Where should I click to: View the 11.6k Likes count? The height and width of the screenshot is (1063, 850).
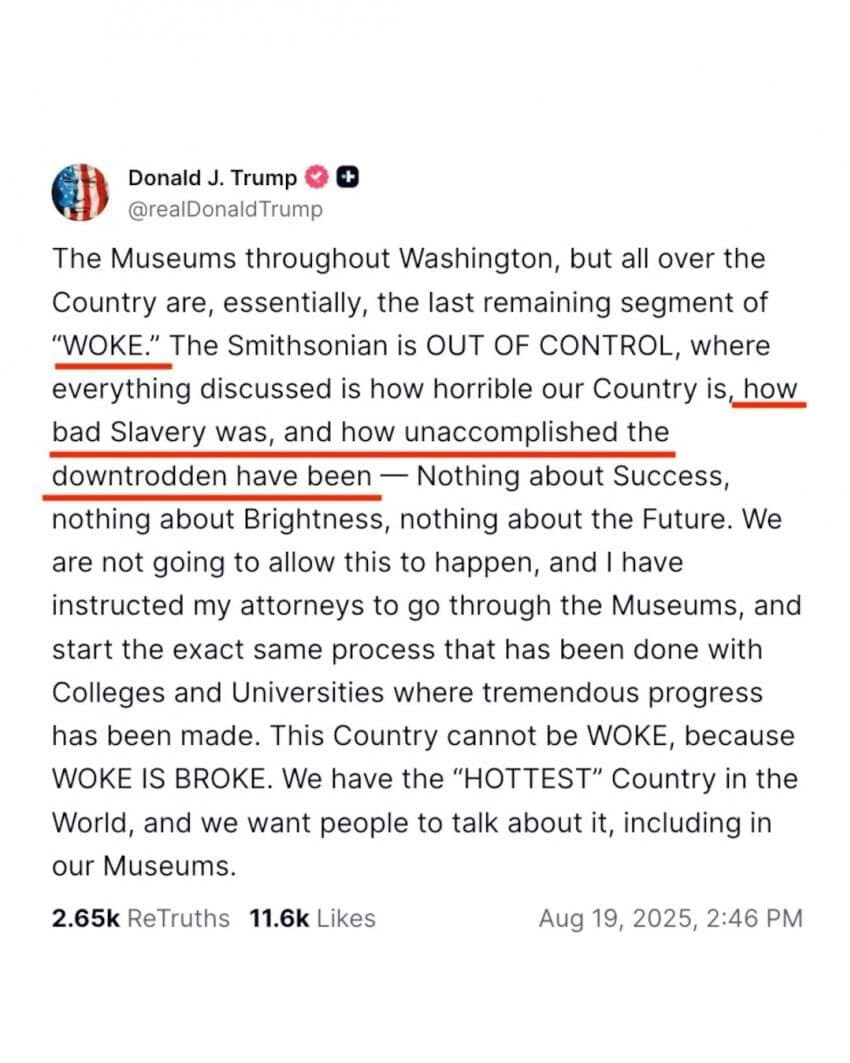(279, 918)
